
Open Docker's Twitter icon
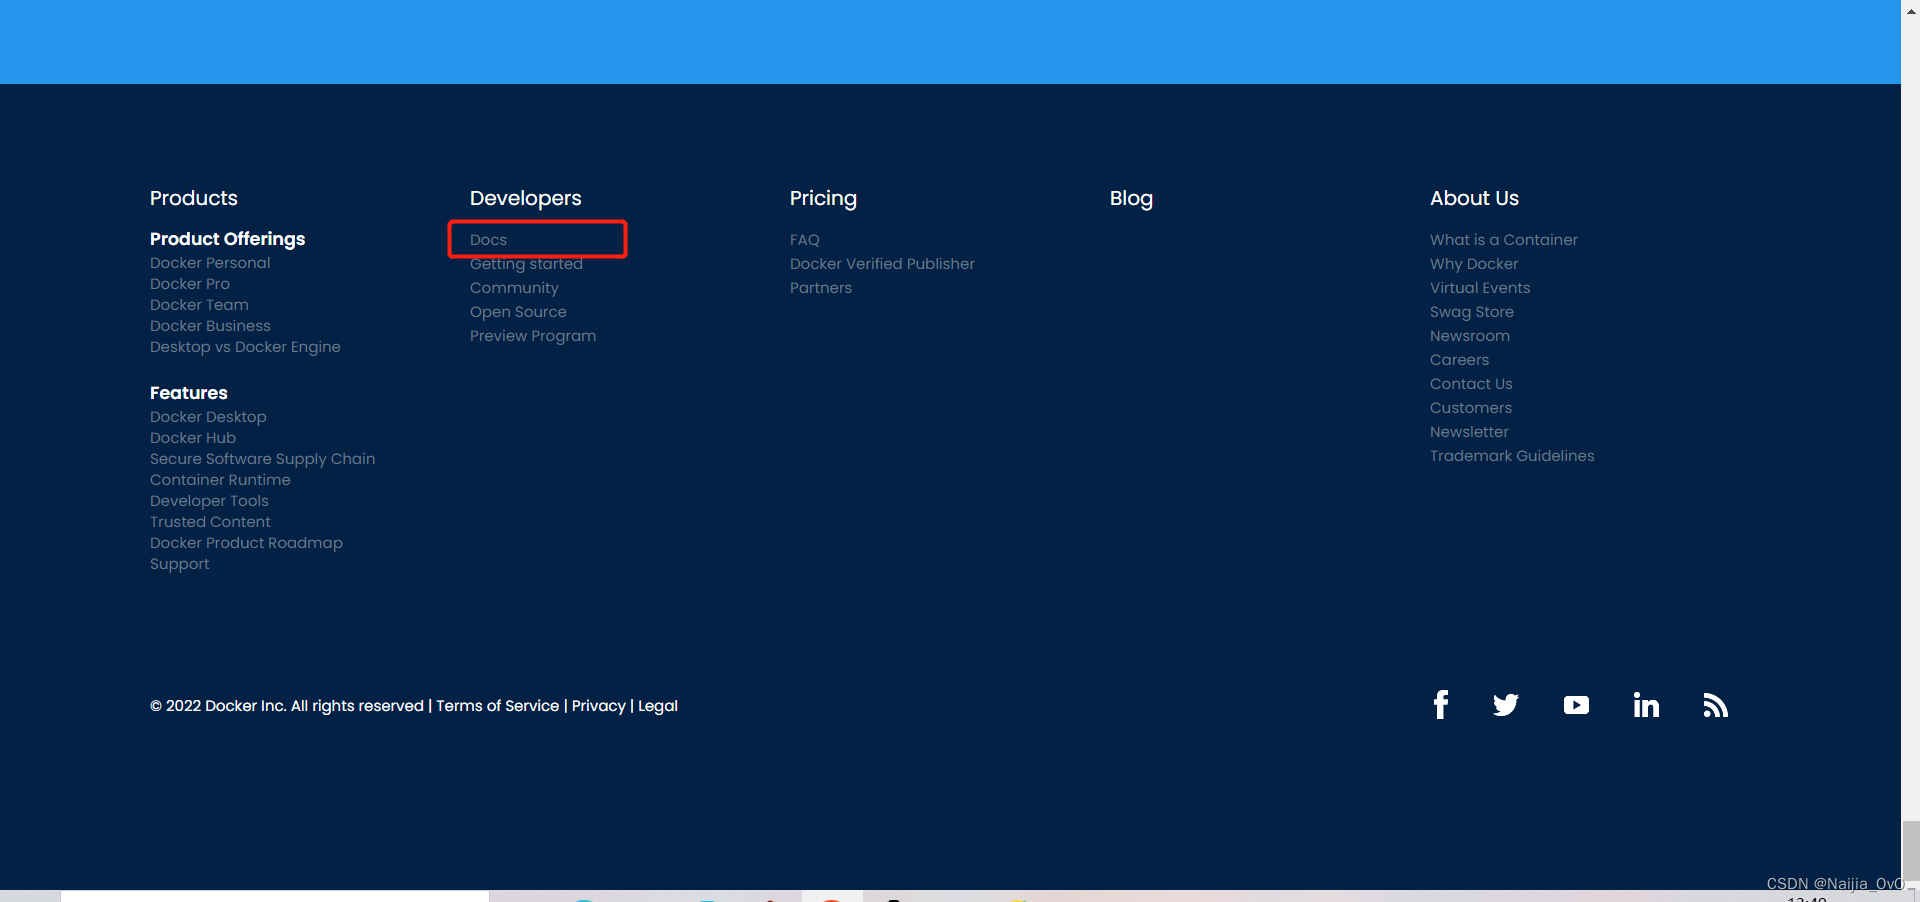click(1506, 705)
